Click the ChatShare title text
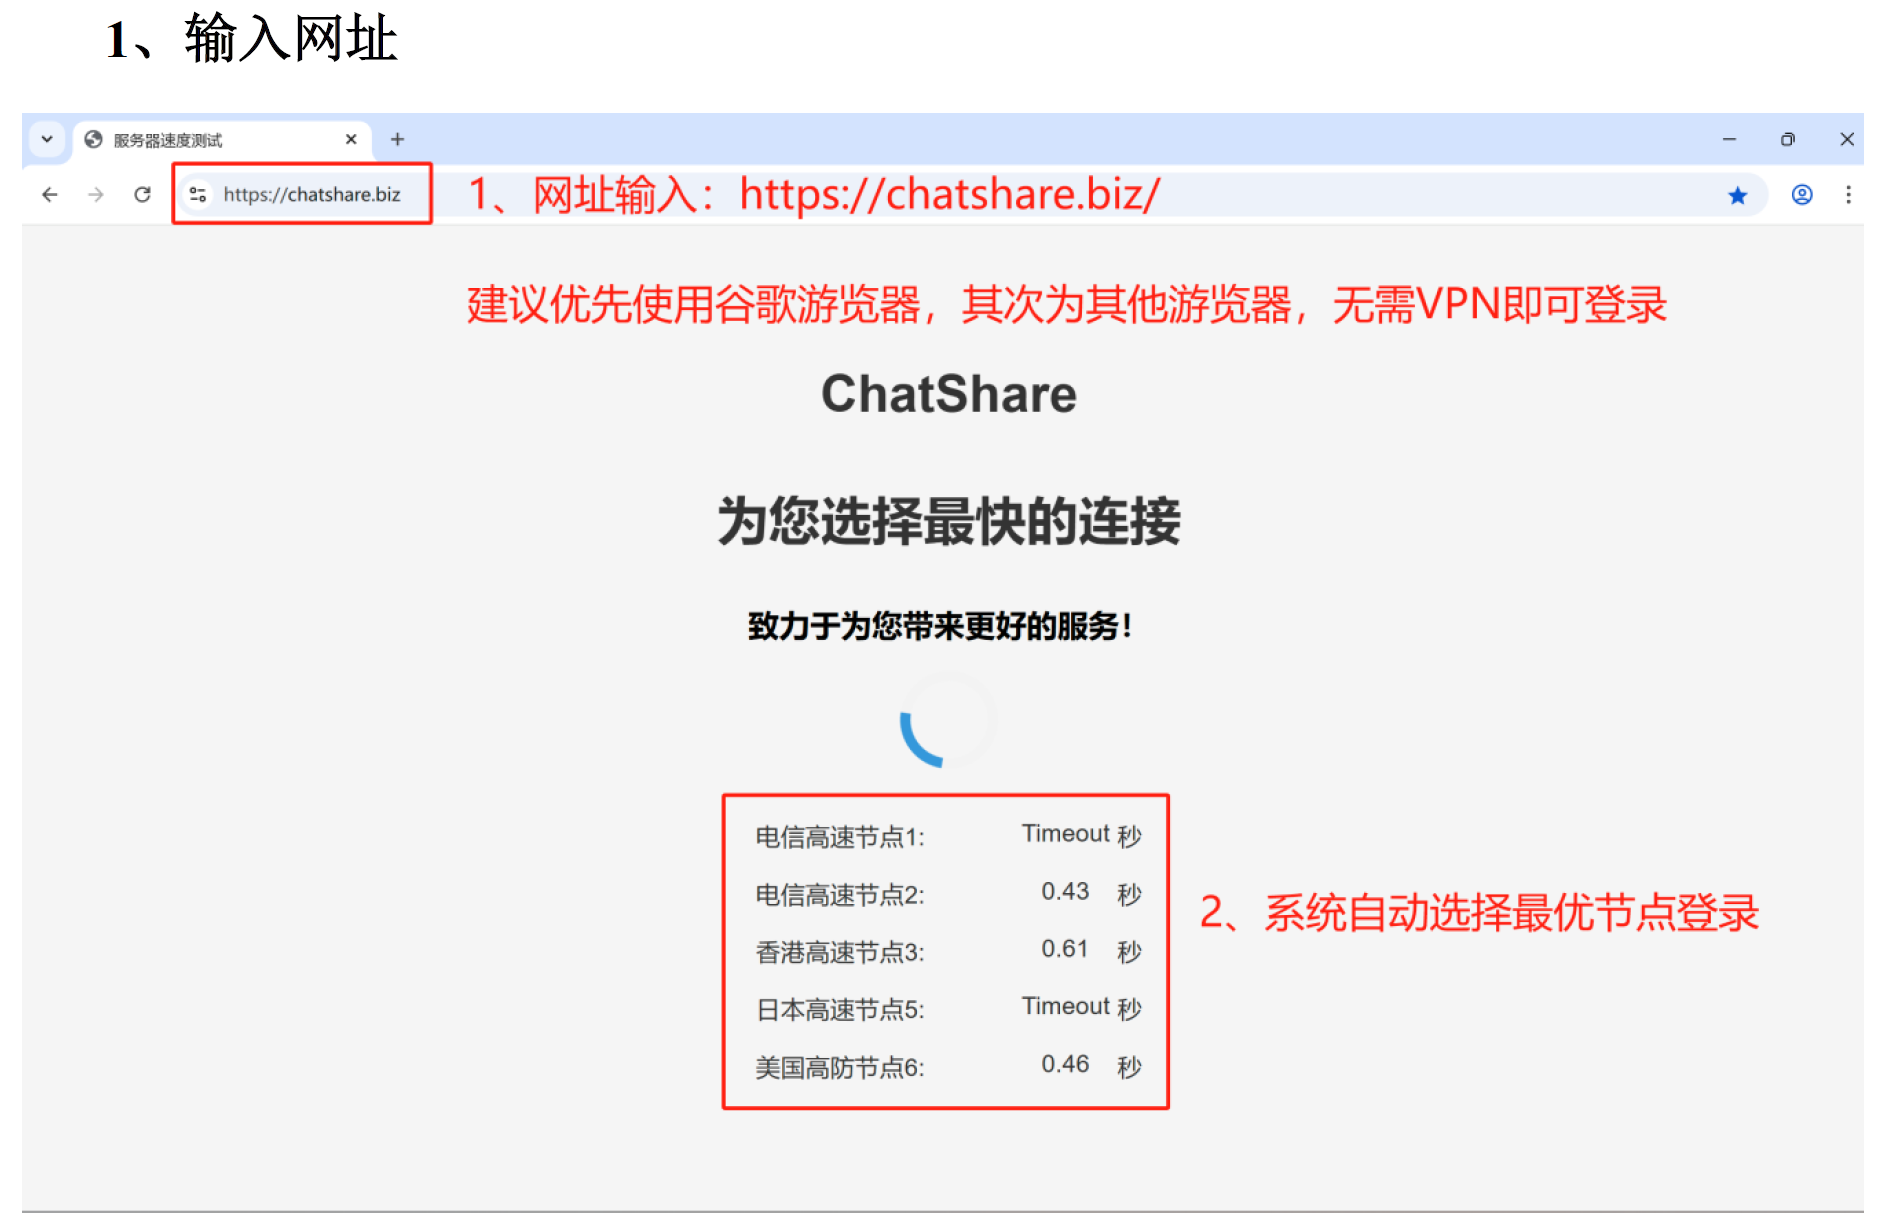The image size is (1877, 1223). [x=948, y=394]
